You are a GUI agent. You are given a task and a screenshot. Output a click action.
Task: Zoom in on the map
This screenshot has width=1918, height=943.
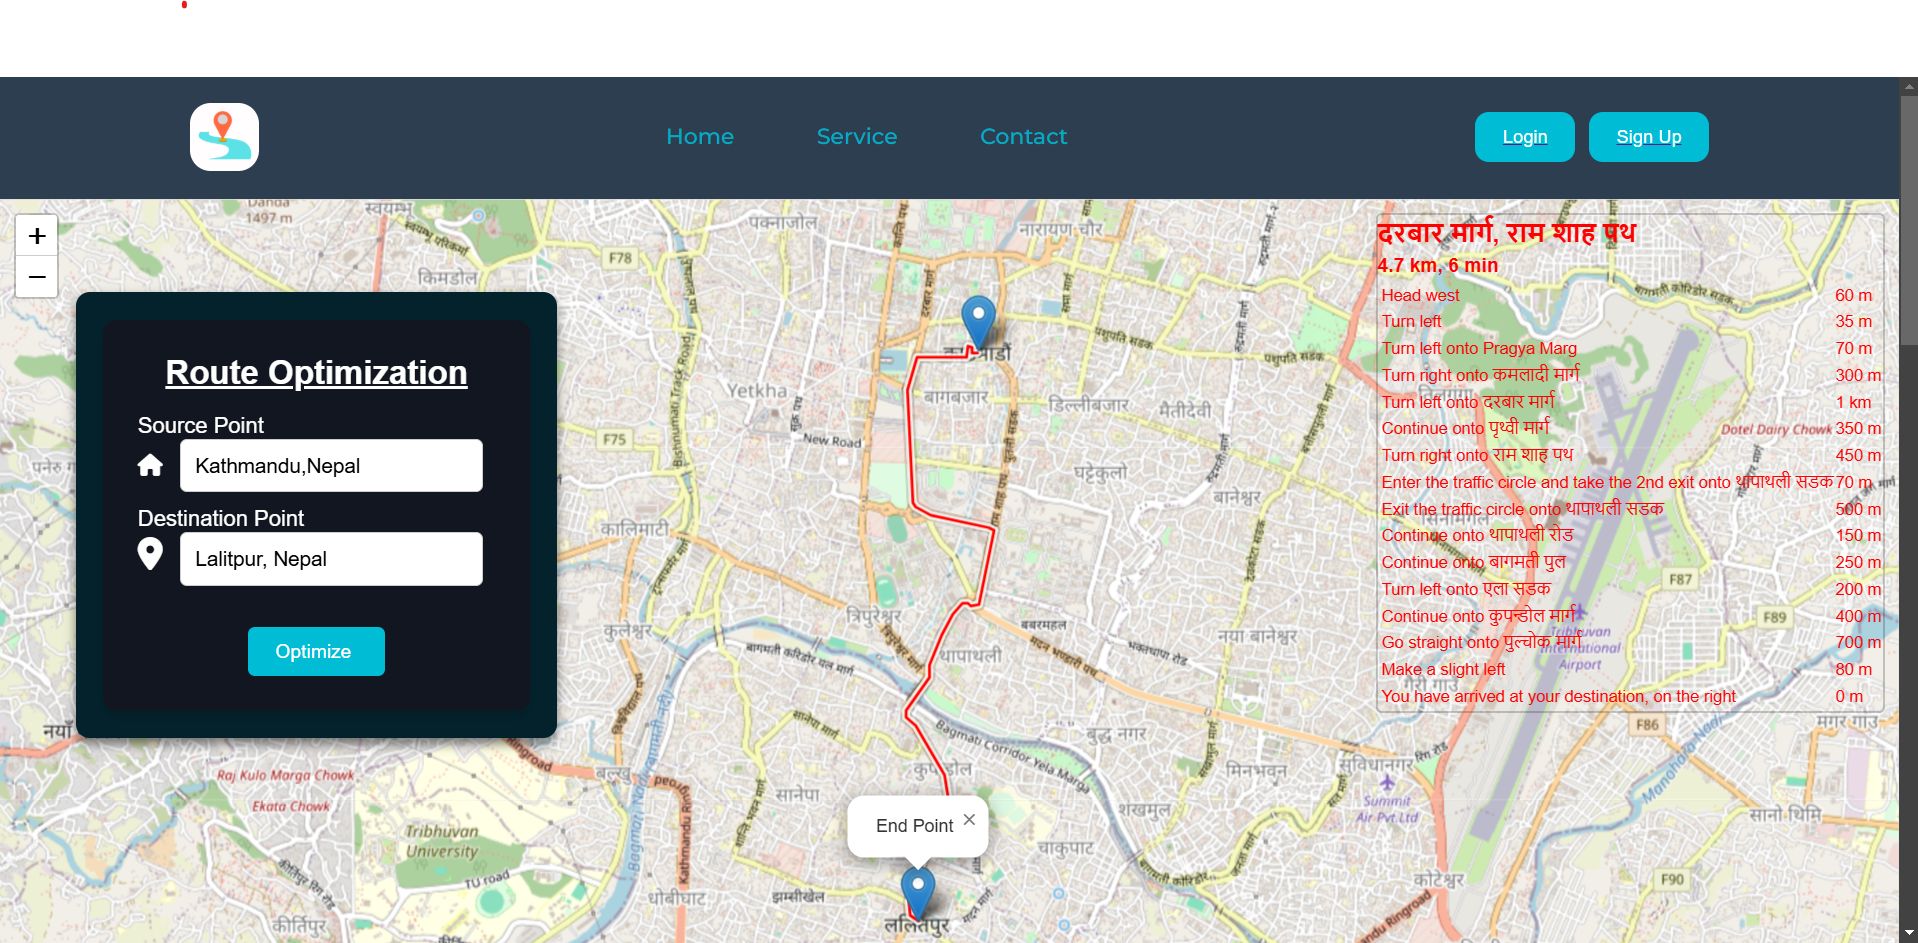37,236
